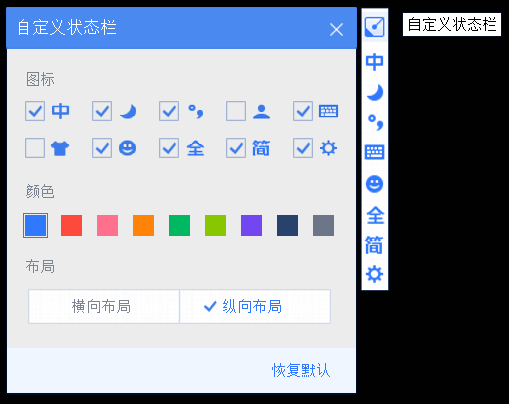Click the shirt skin icon in the dialog grid
The width and height of the screenshot is (509, 404).
point(60,148)
